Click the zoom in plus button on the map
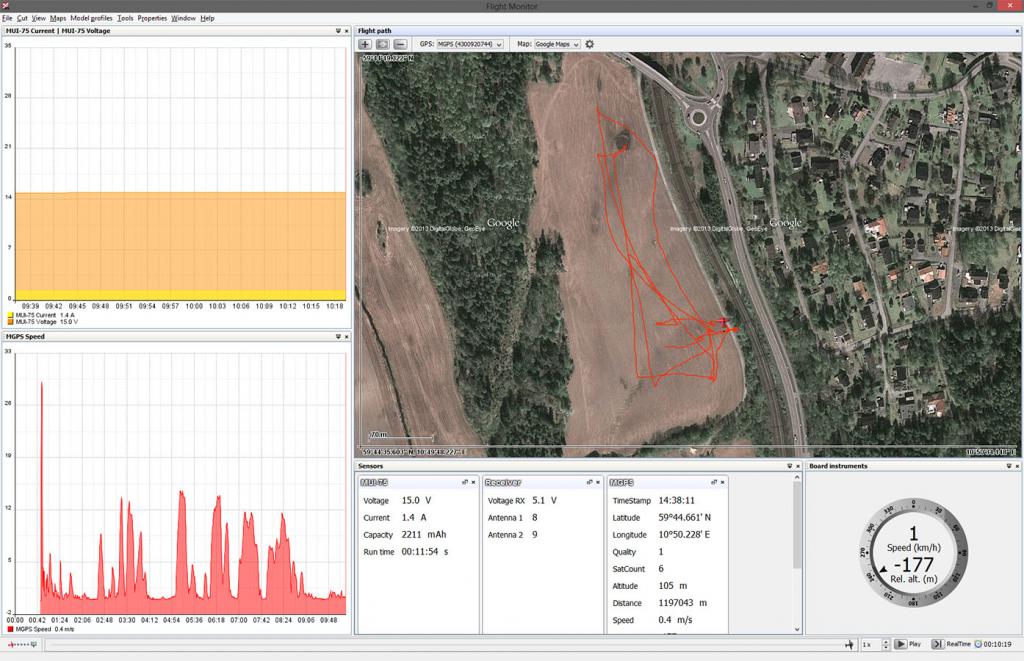 coord(365,44)
